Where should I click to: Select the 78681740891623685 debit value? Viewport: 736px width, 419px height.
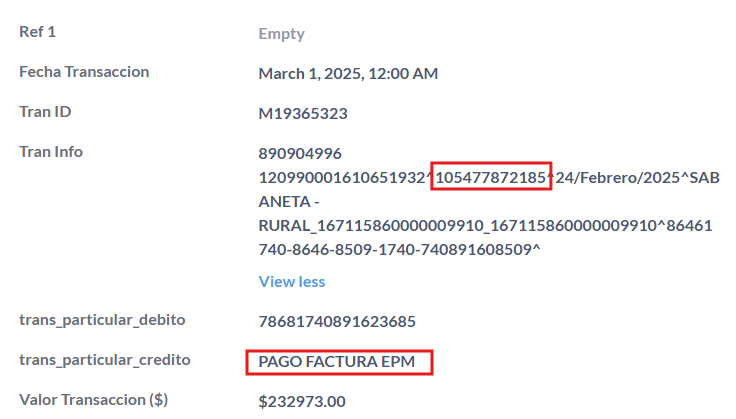coord(337,321)
